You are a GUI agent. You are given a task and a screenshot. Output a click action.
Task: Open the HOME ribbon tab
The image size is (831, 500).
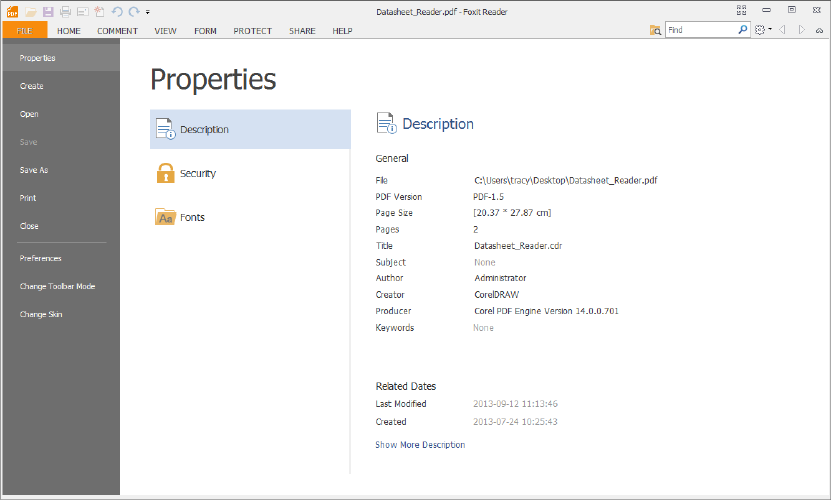pyautogui.click(x=69, y=31)
